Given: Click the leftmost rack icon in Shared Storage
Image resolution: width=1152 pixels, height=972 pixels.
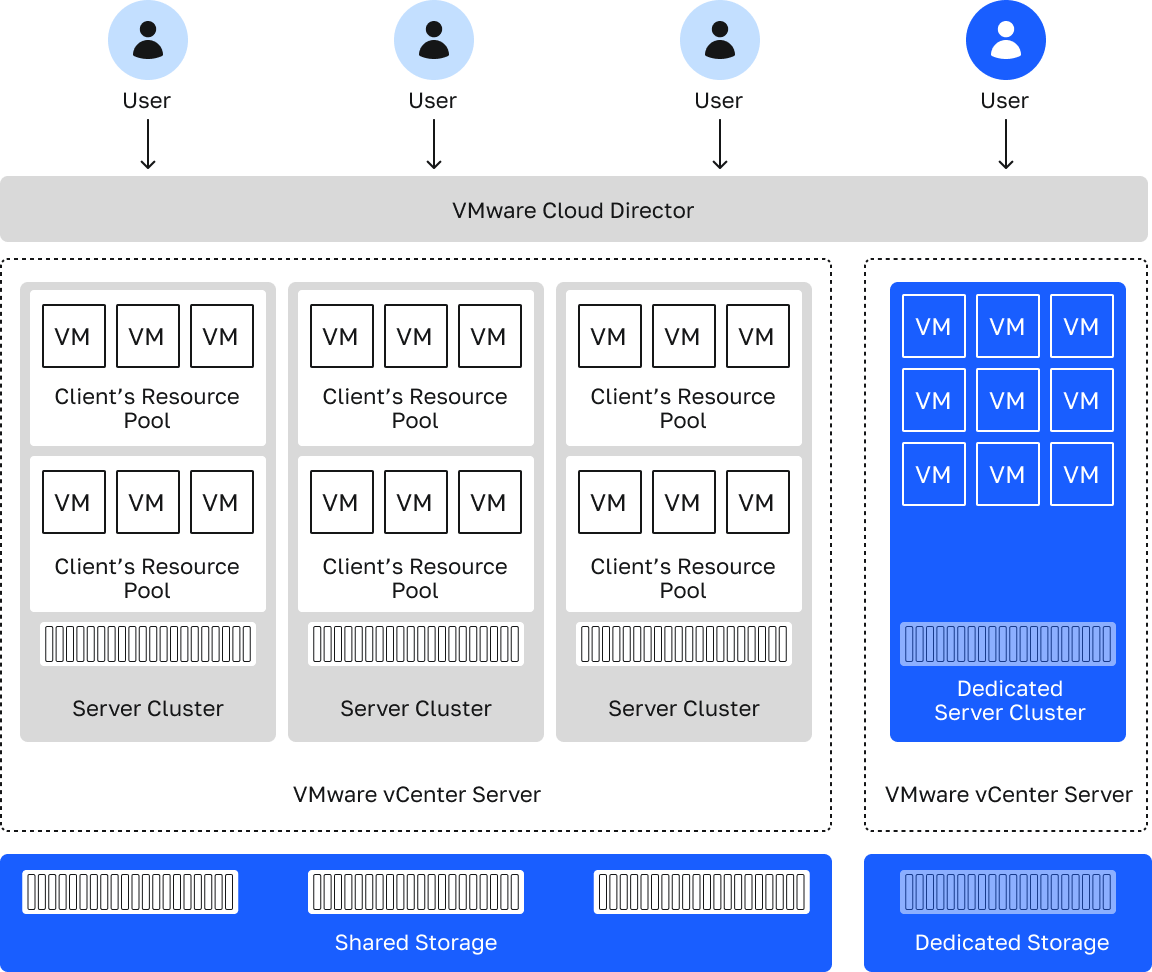Looking at the screenshot, I should coord(130,892).
